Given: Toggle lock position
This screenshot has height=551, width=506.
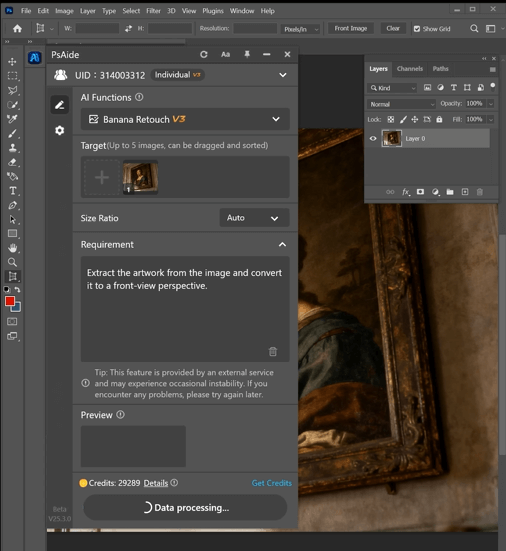Looking at the screenshot, I should pyautogui.click(x=415, y=119).
